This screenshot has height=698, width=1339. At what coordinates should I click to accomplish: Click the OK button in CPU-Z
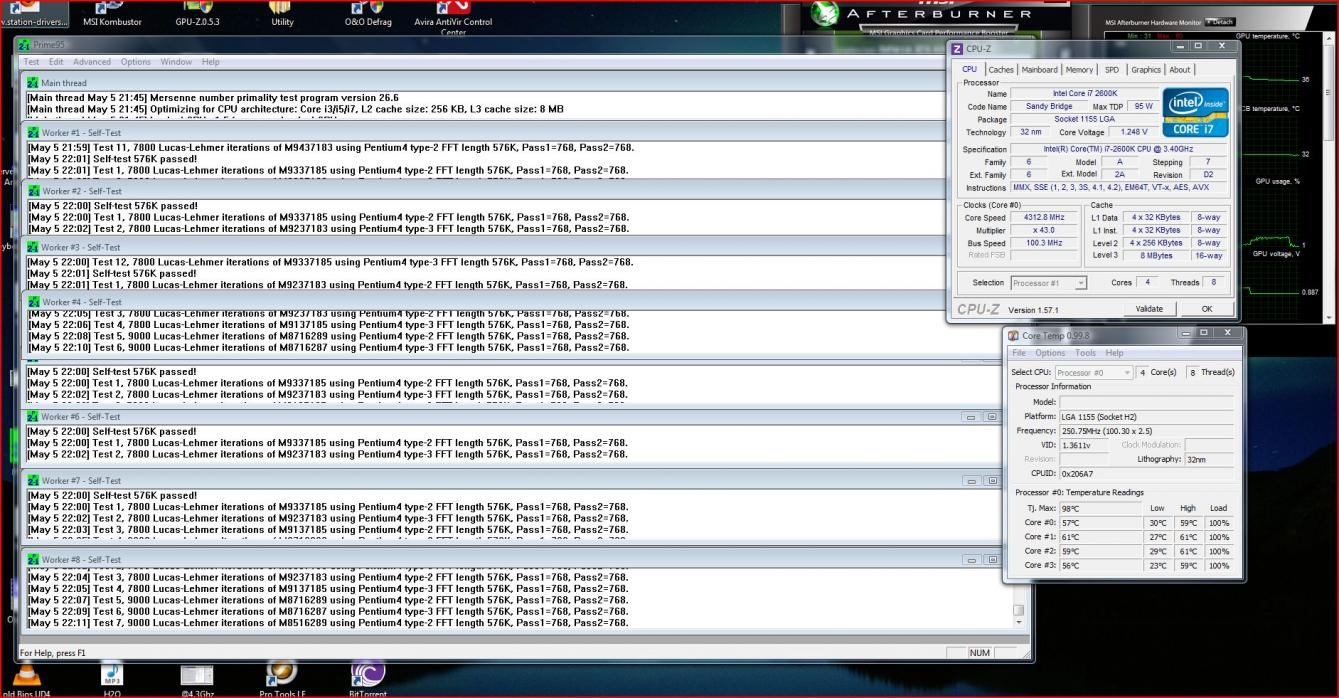[x=1207, y=309]
